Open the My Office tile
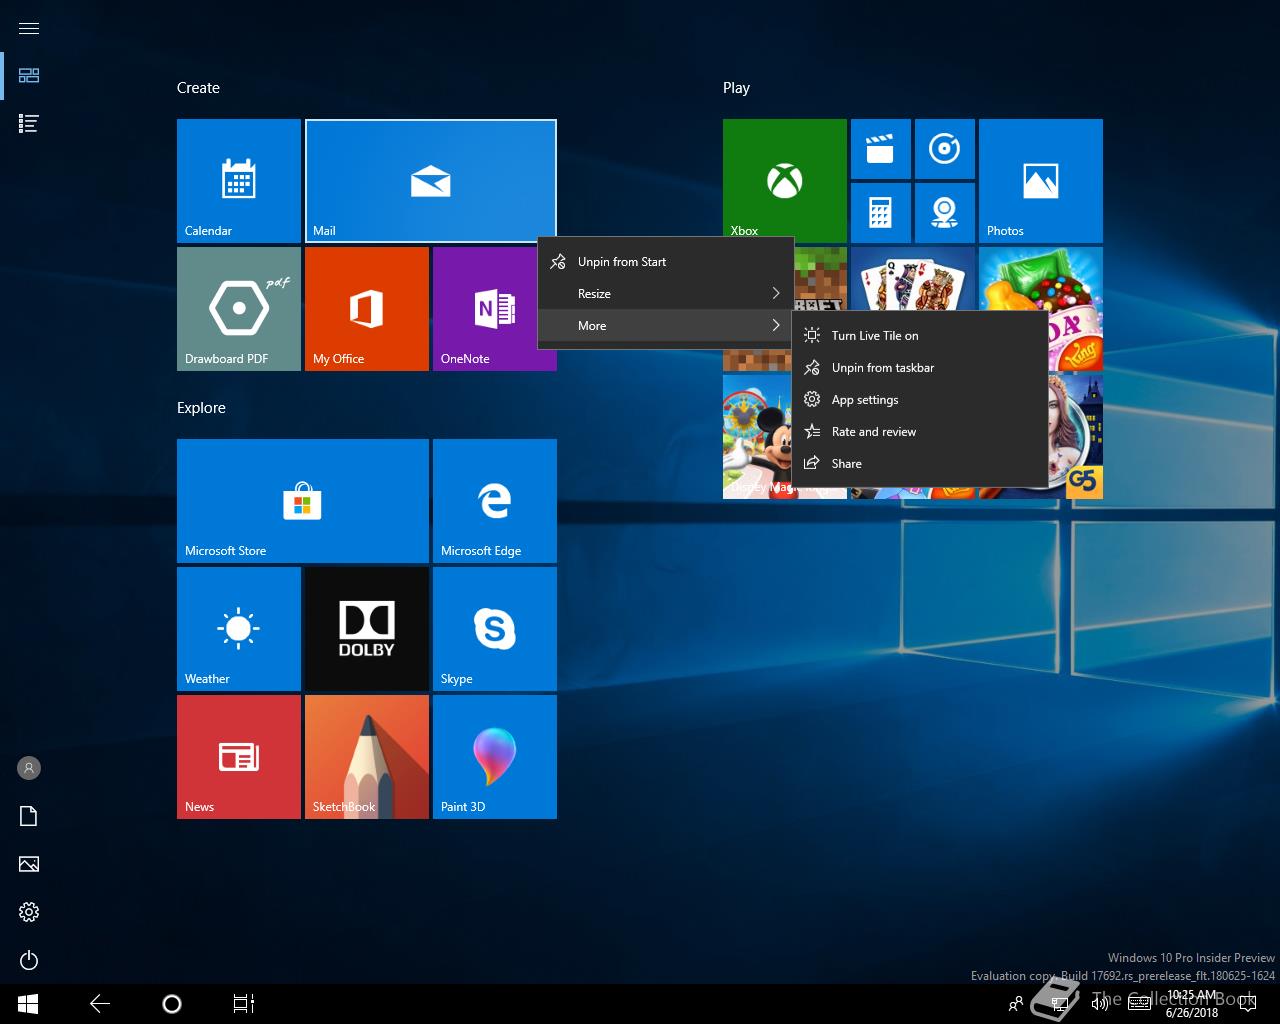 pos(367,309)
